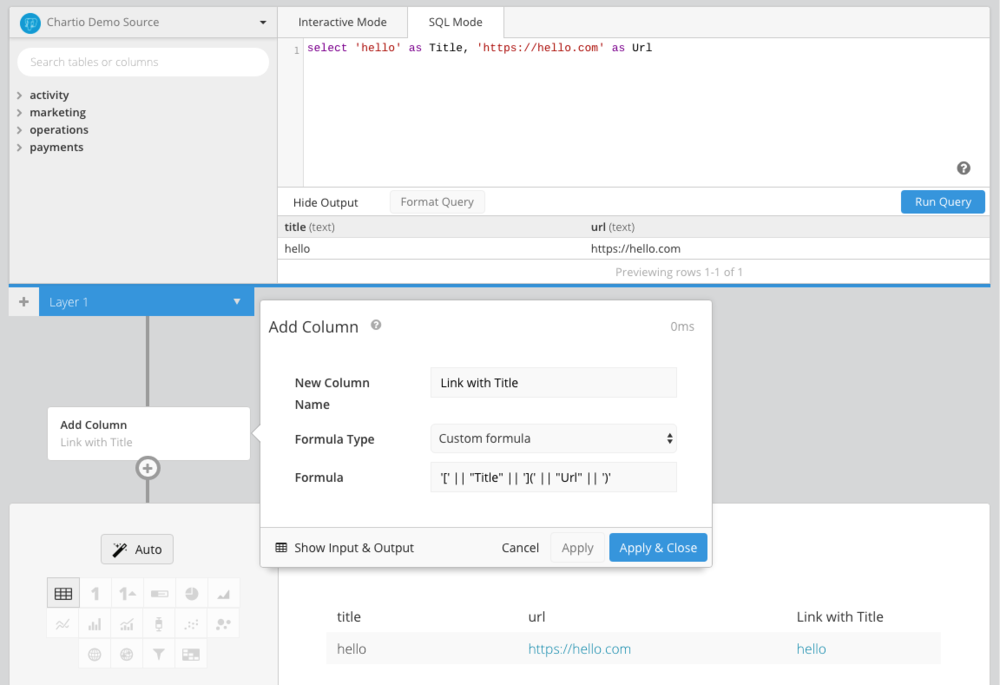Click Hide Output
Viewport: 1000px width, 685px height.
coord(325,202)
